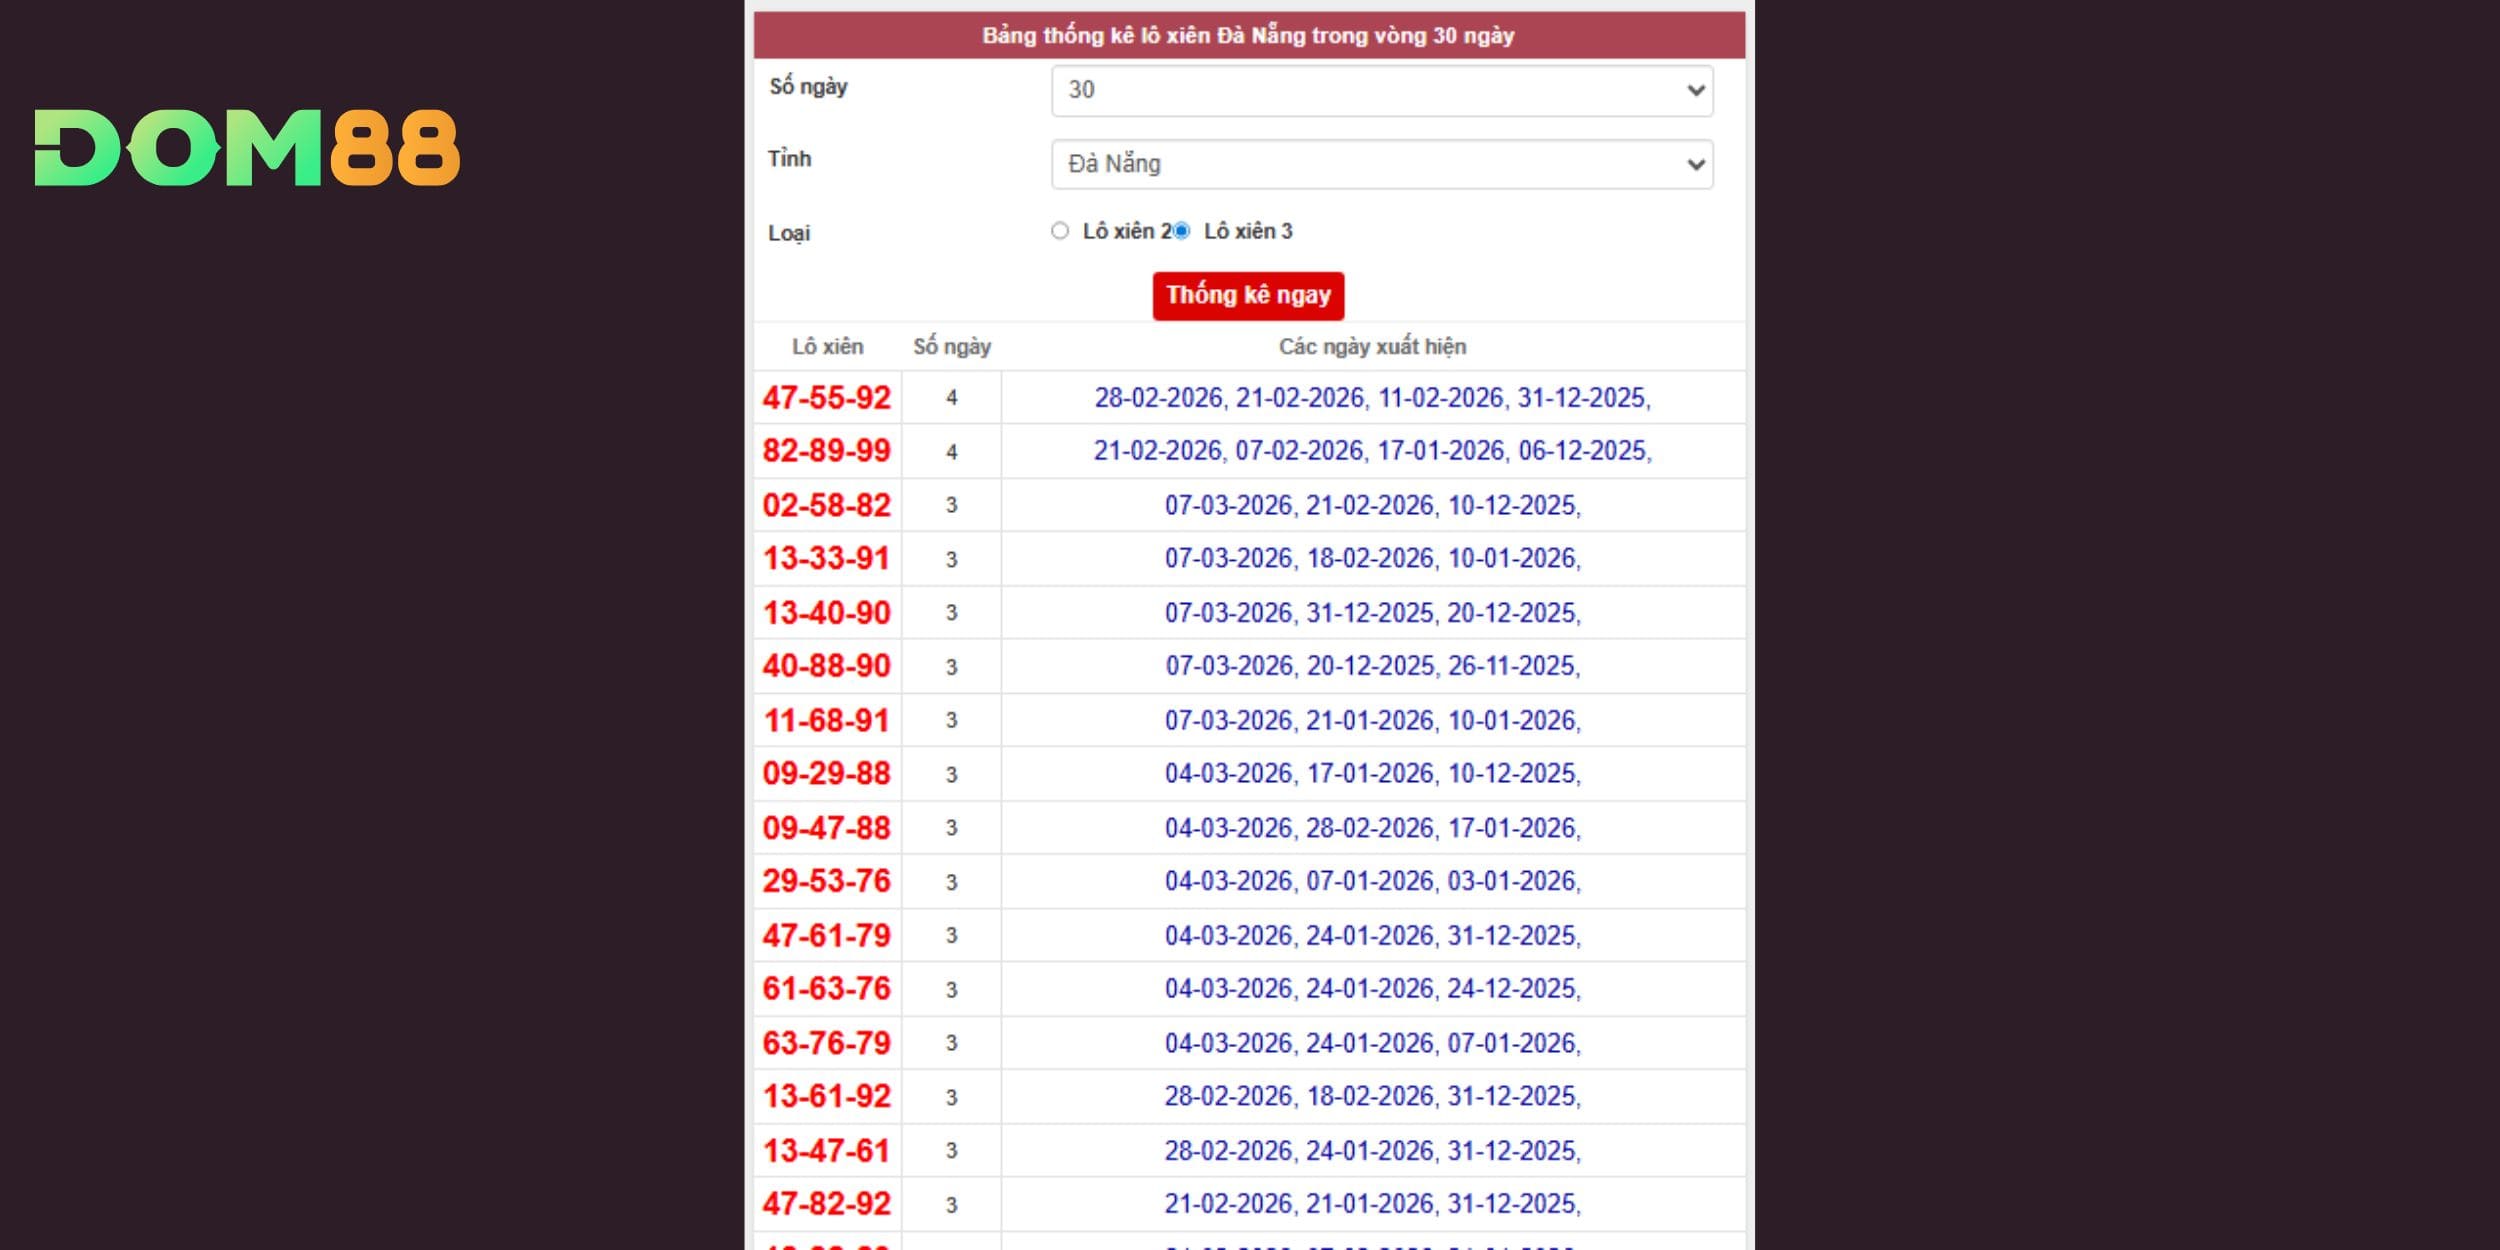This screenshot has width=2500, height=1250.
Task: Click the 47-55-92 lô xiên entry
Action: click(826, 398)
